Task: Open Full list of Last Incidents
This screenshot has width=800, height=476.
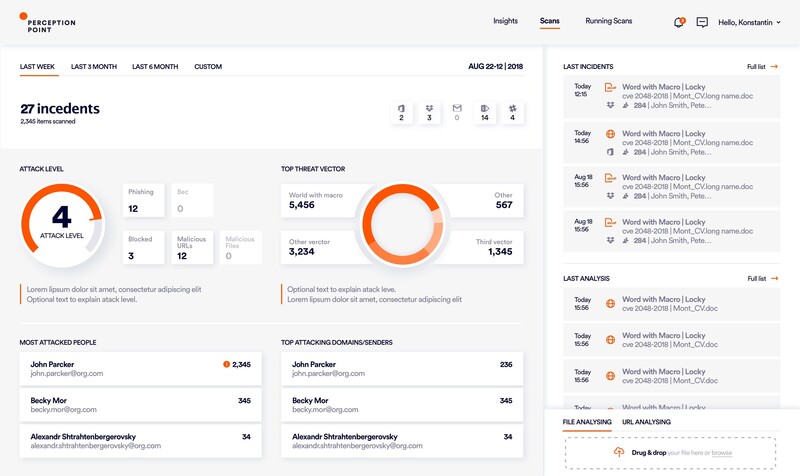Action: coord(762,67)
